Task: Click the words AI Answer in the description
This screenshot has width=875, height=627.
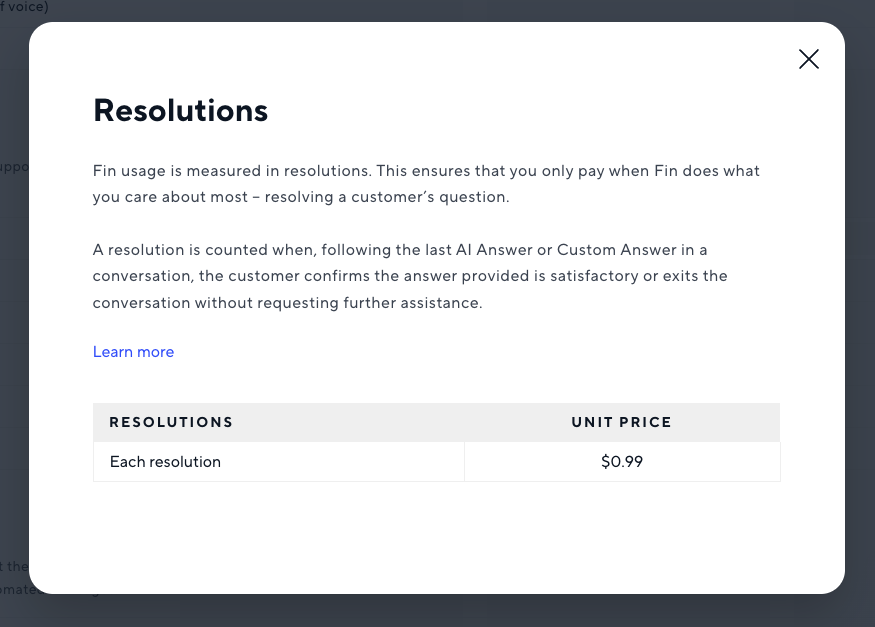Action: tap(494, 250)
